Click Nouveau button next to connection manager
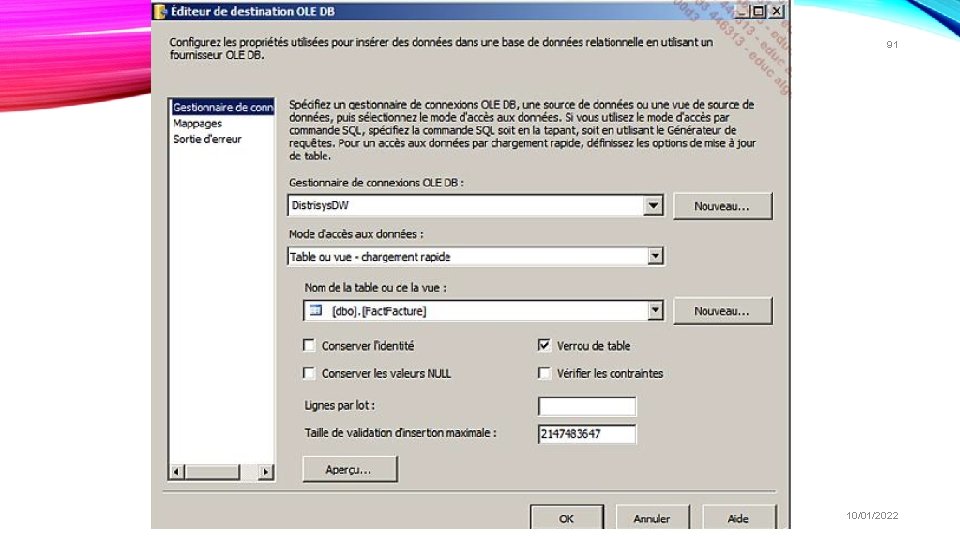960x540 pixels. [x=722, y=206]
